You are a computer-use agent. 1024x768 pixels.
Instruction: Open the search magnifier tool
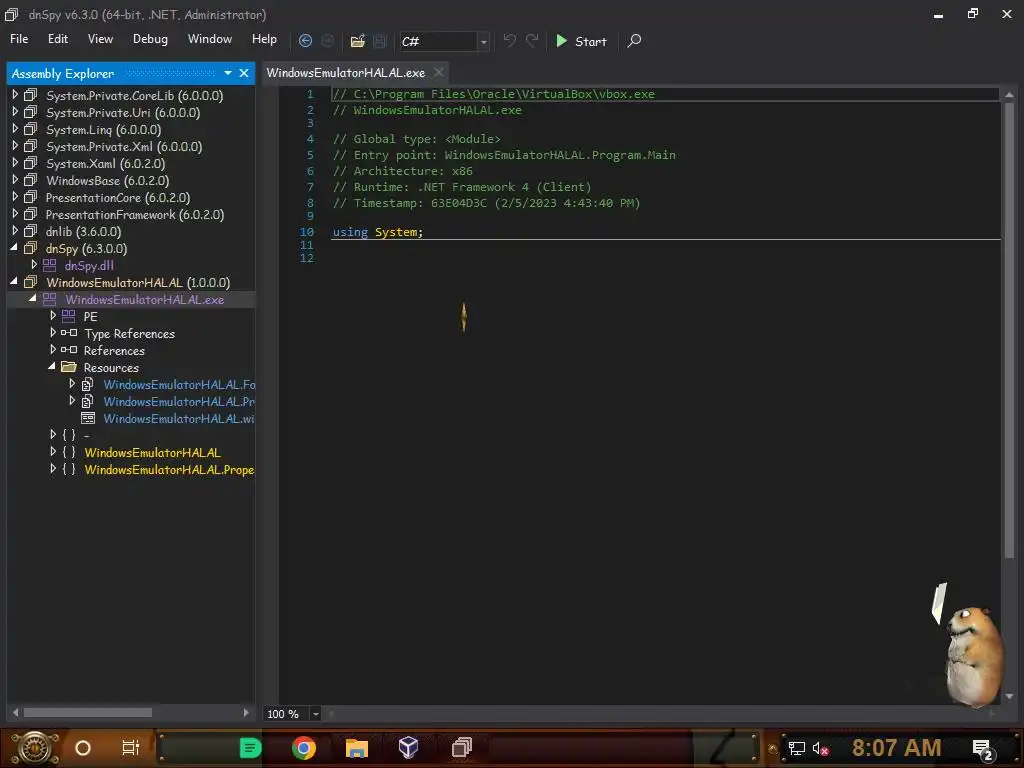point(634,41)
